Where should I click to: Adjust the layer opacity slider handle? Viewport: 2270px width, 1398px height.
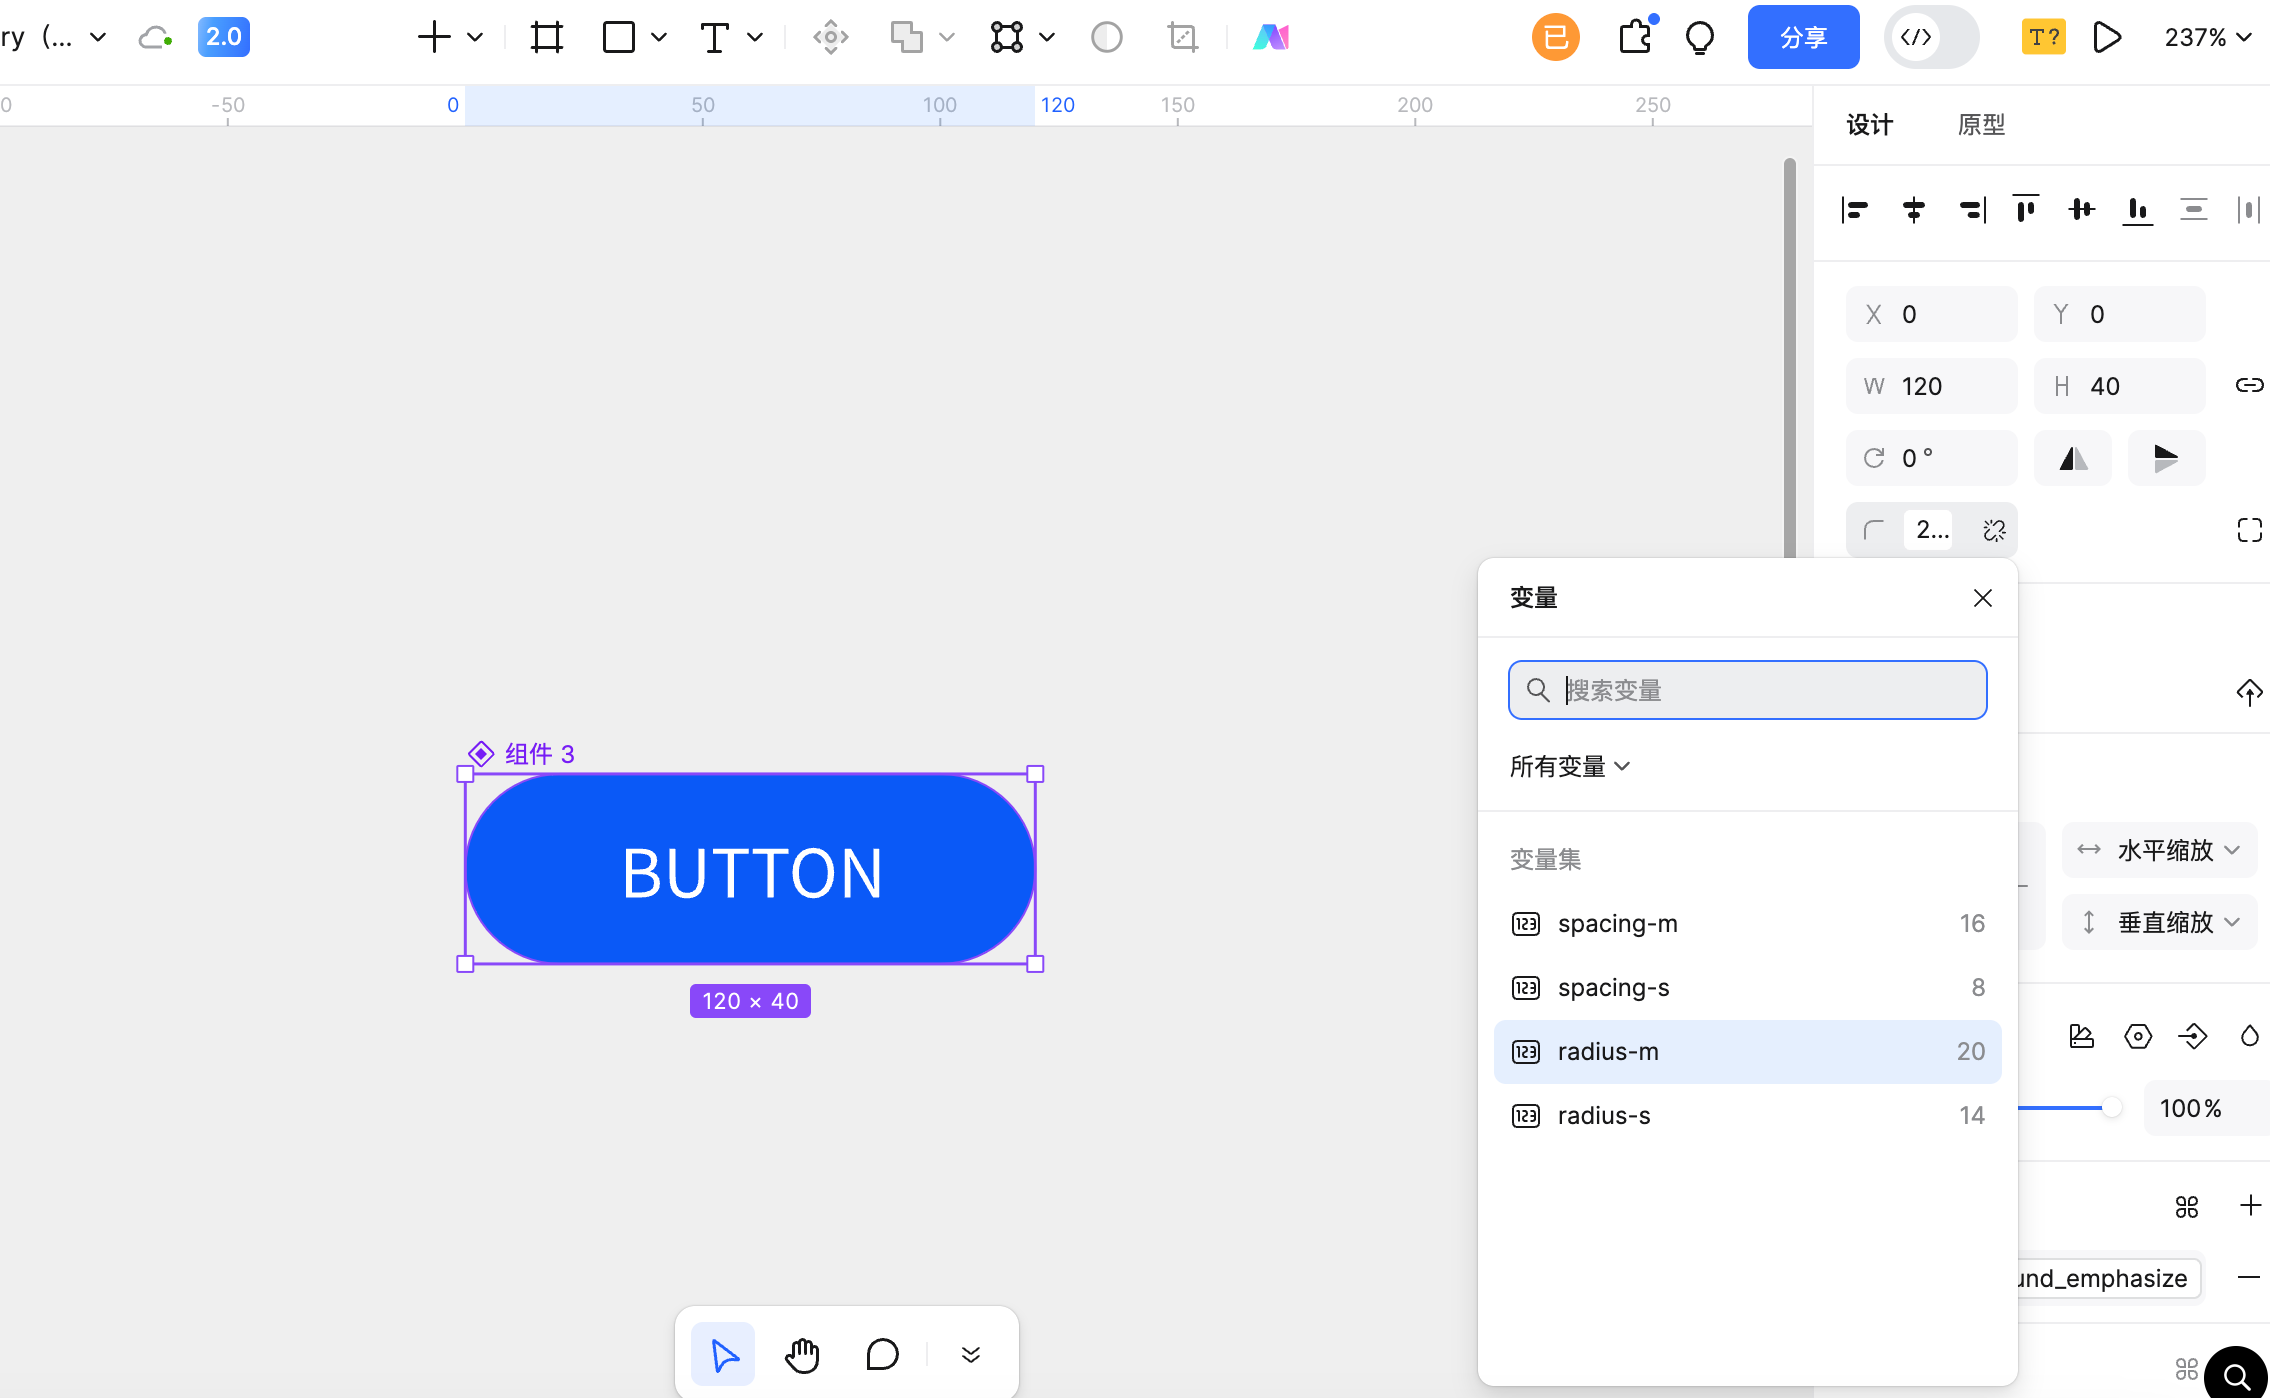2111,1108
